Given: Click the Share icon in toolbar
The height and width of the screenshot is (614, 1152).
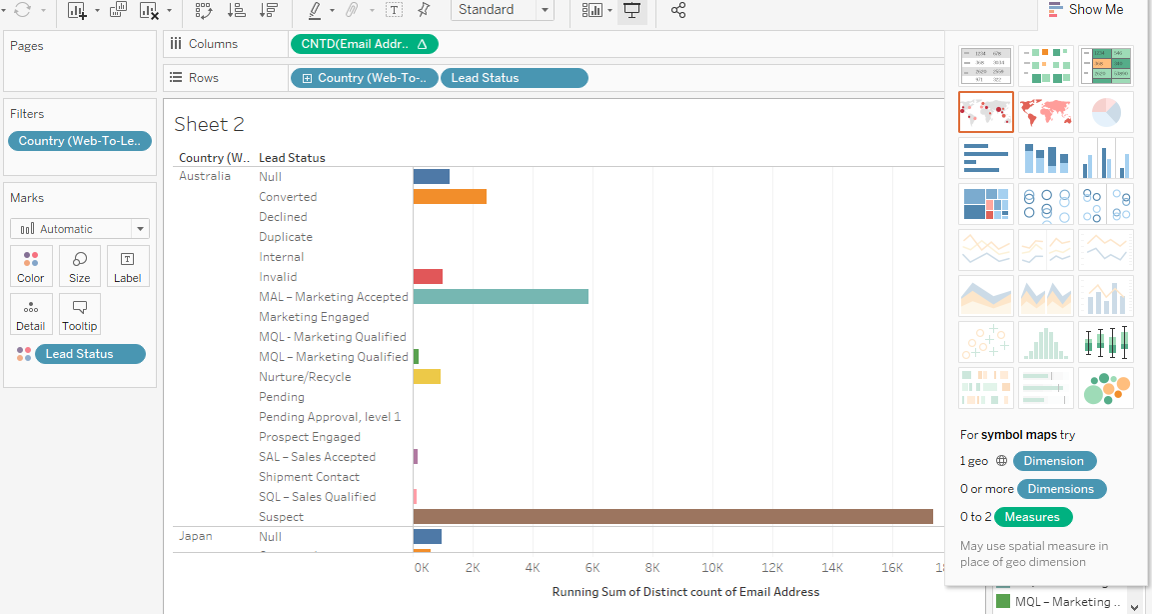Looking at the screenshot, I should click(678, 11).
